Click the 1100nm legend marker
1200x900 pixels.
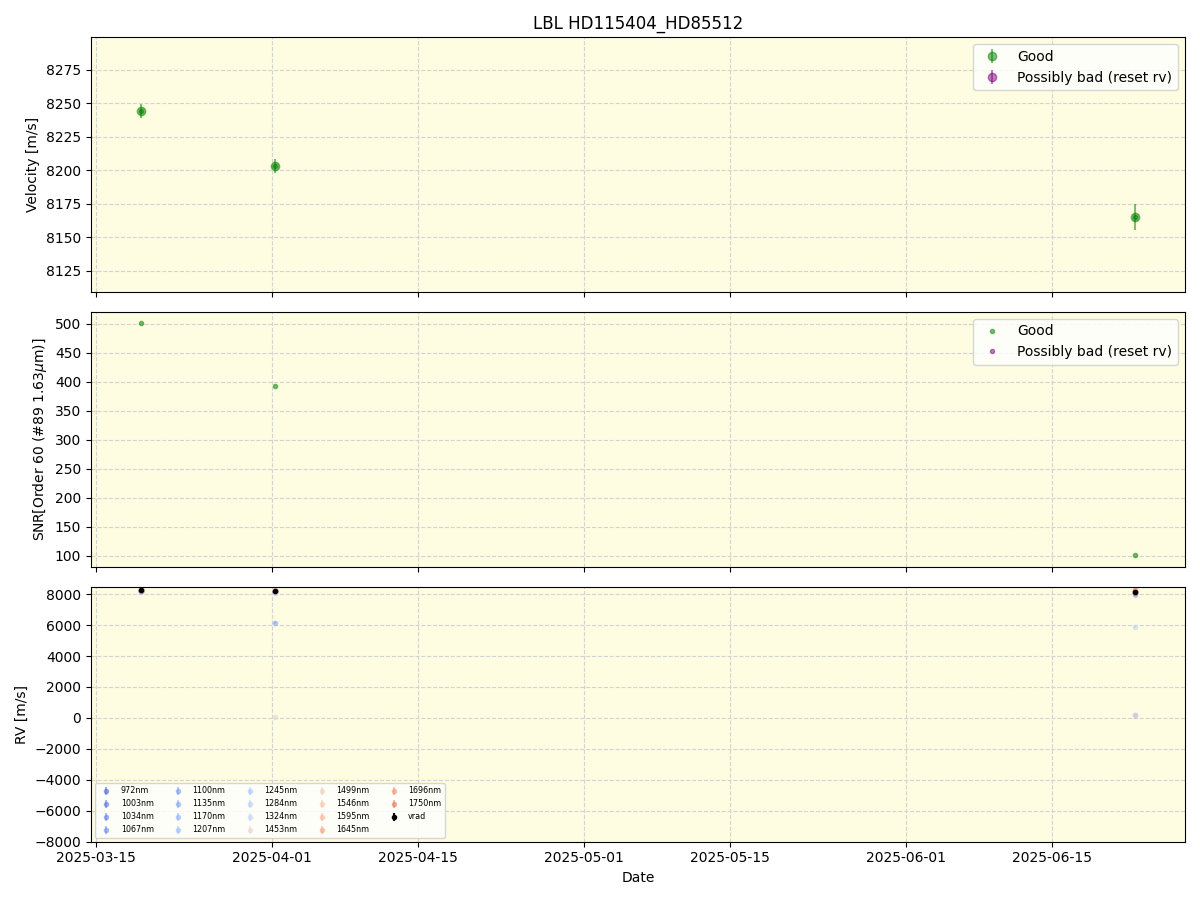click(178, 791)
